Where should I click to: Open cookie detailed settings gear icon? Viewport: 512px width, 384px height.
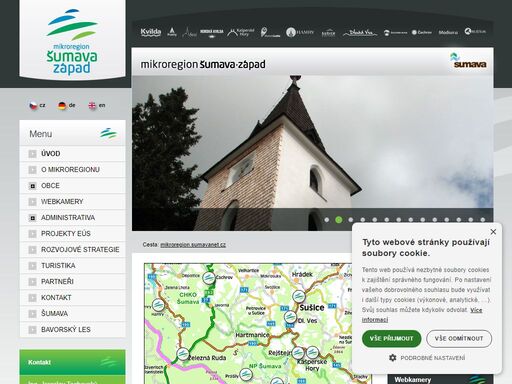[393, 358]
